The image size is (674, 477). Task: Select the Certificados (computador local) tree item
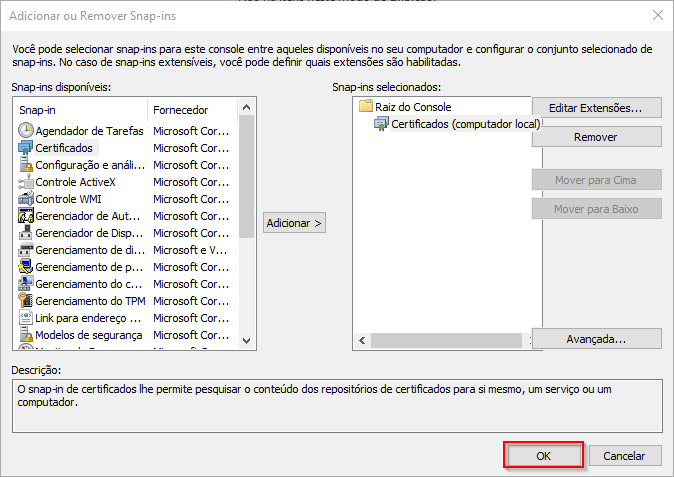click(x=458, y=124)
